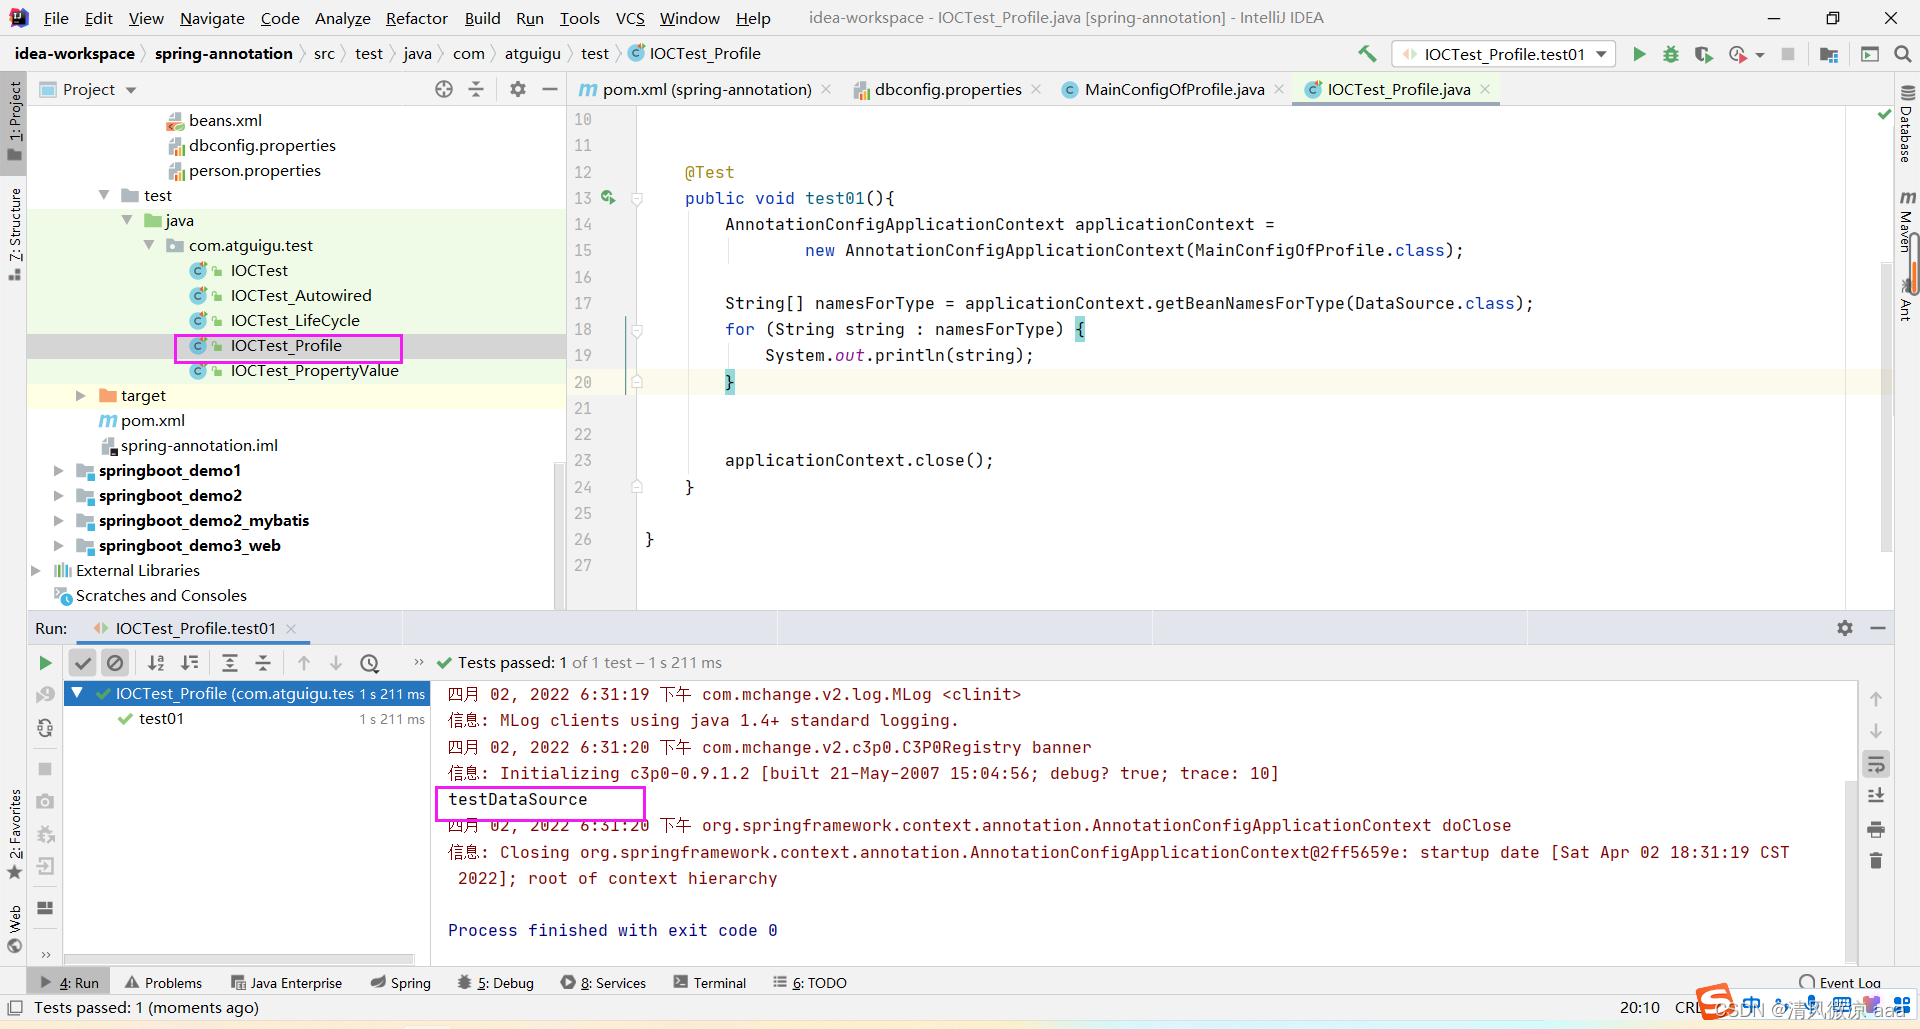Expand springboot_demo1 module

coord(58,470)
